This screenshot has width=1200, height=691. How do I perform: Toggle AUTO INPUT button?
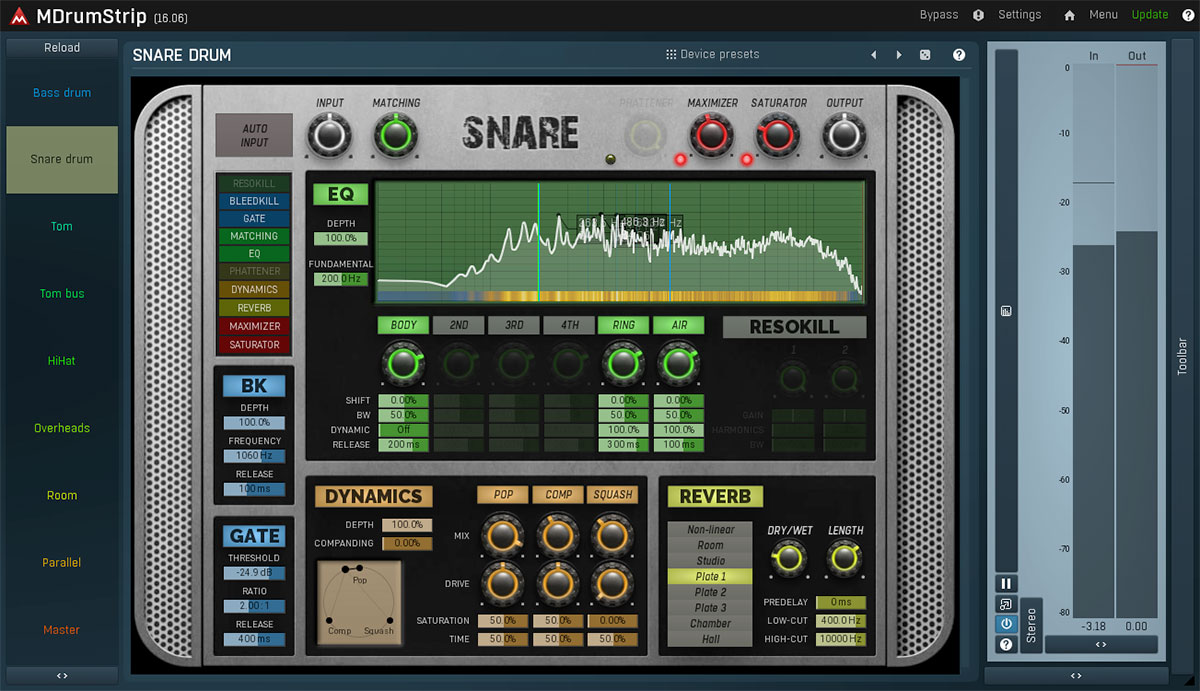coord(255,135)
